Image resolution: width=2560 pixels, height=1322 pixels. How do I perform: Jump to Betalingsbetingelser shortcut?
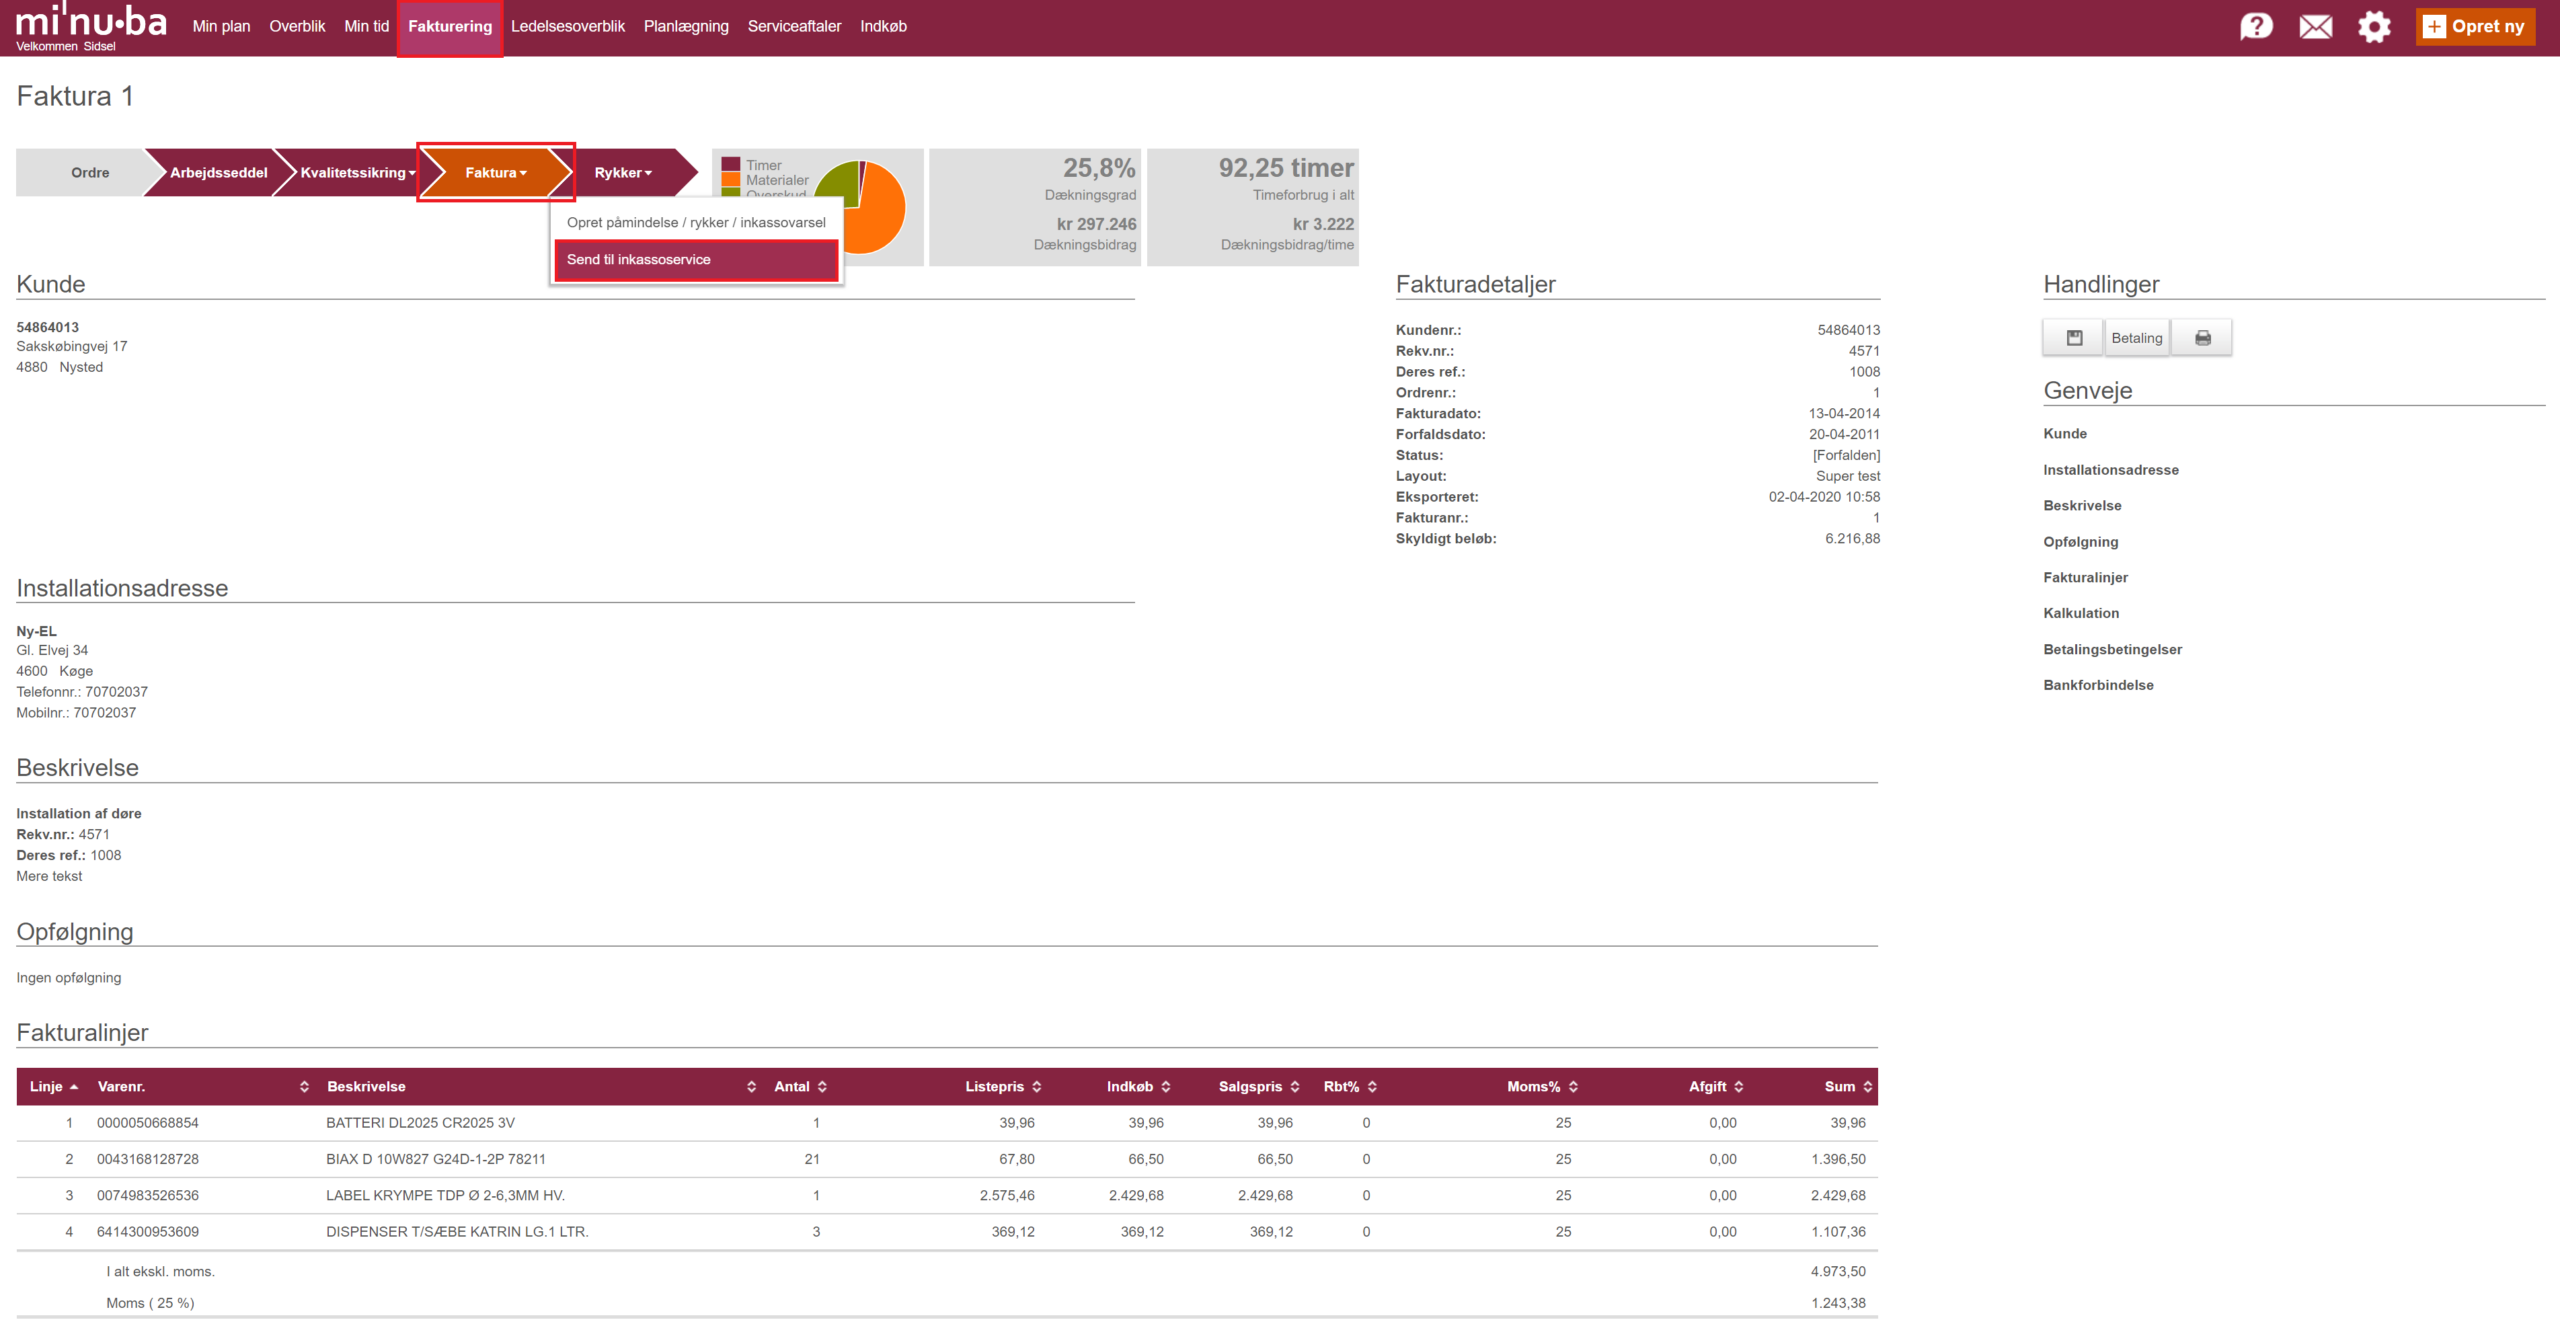click(2112, 649)
